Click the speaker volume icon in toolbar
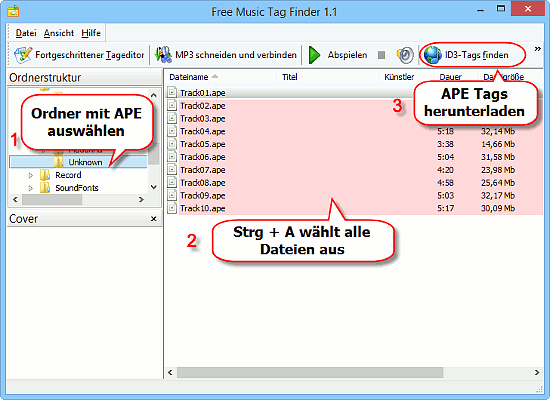The height and width of the screenshot is (400, 550). point(405,55)
